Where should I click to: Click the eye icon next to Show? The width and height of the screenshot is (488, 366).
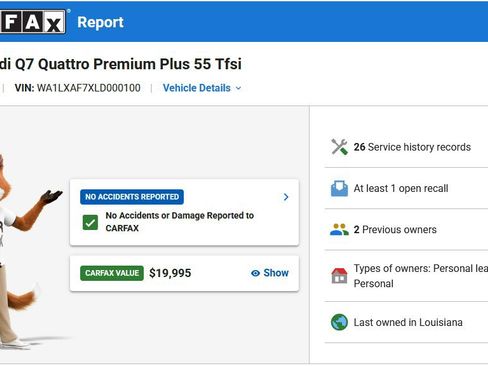255,273
